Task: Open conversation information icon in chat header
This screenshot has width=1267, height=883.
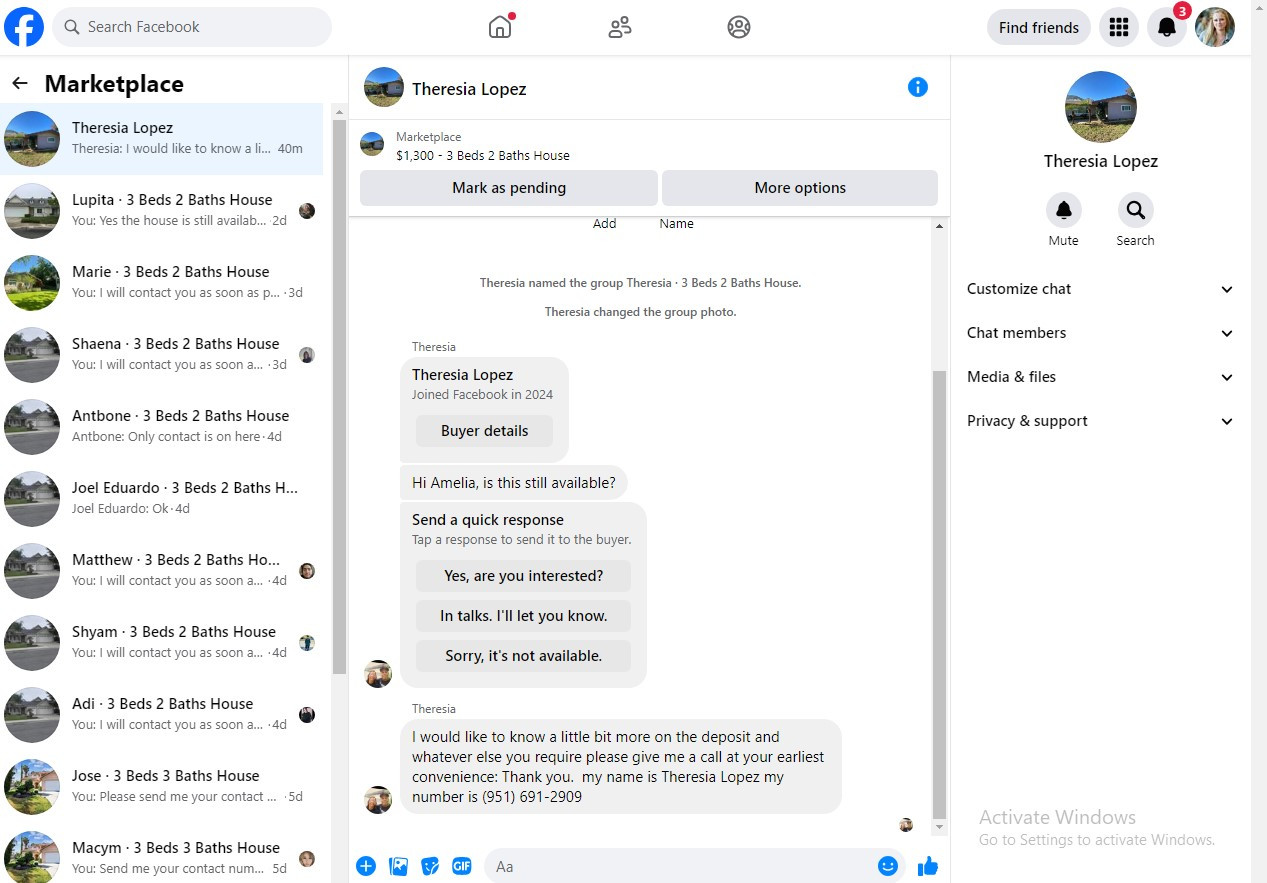Action: [918, 87]
